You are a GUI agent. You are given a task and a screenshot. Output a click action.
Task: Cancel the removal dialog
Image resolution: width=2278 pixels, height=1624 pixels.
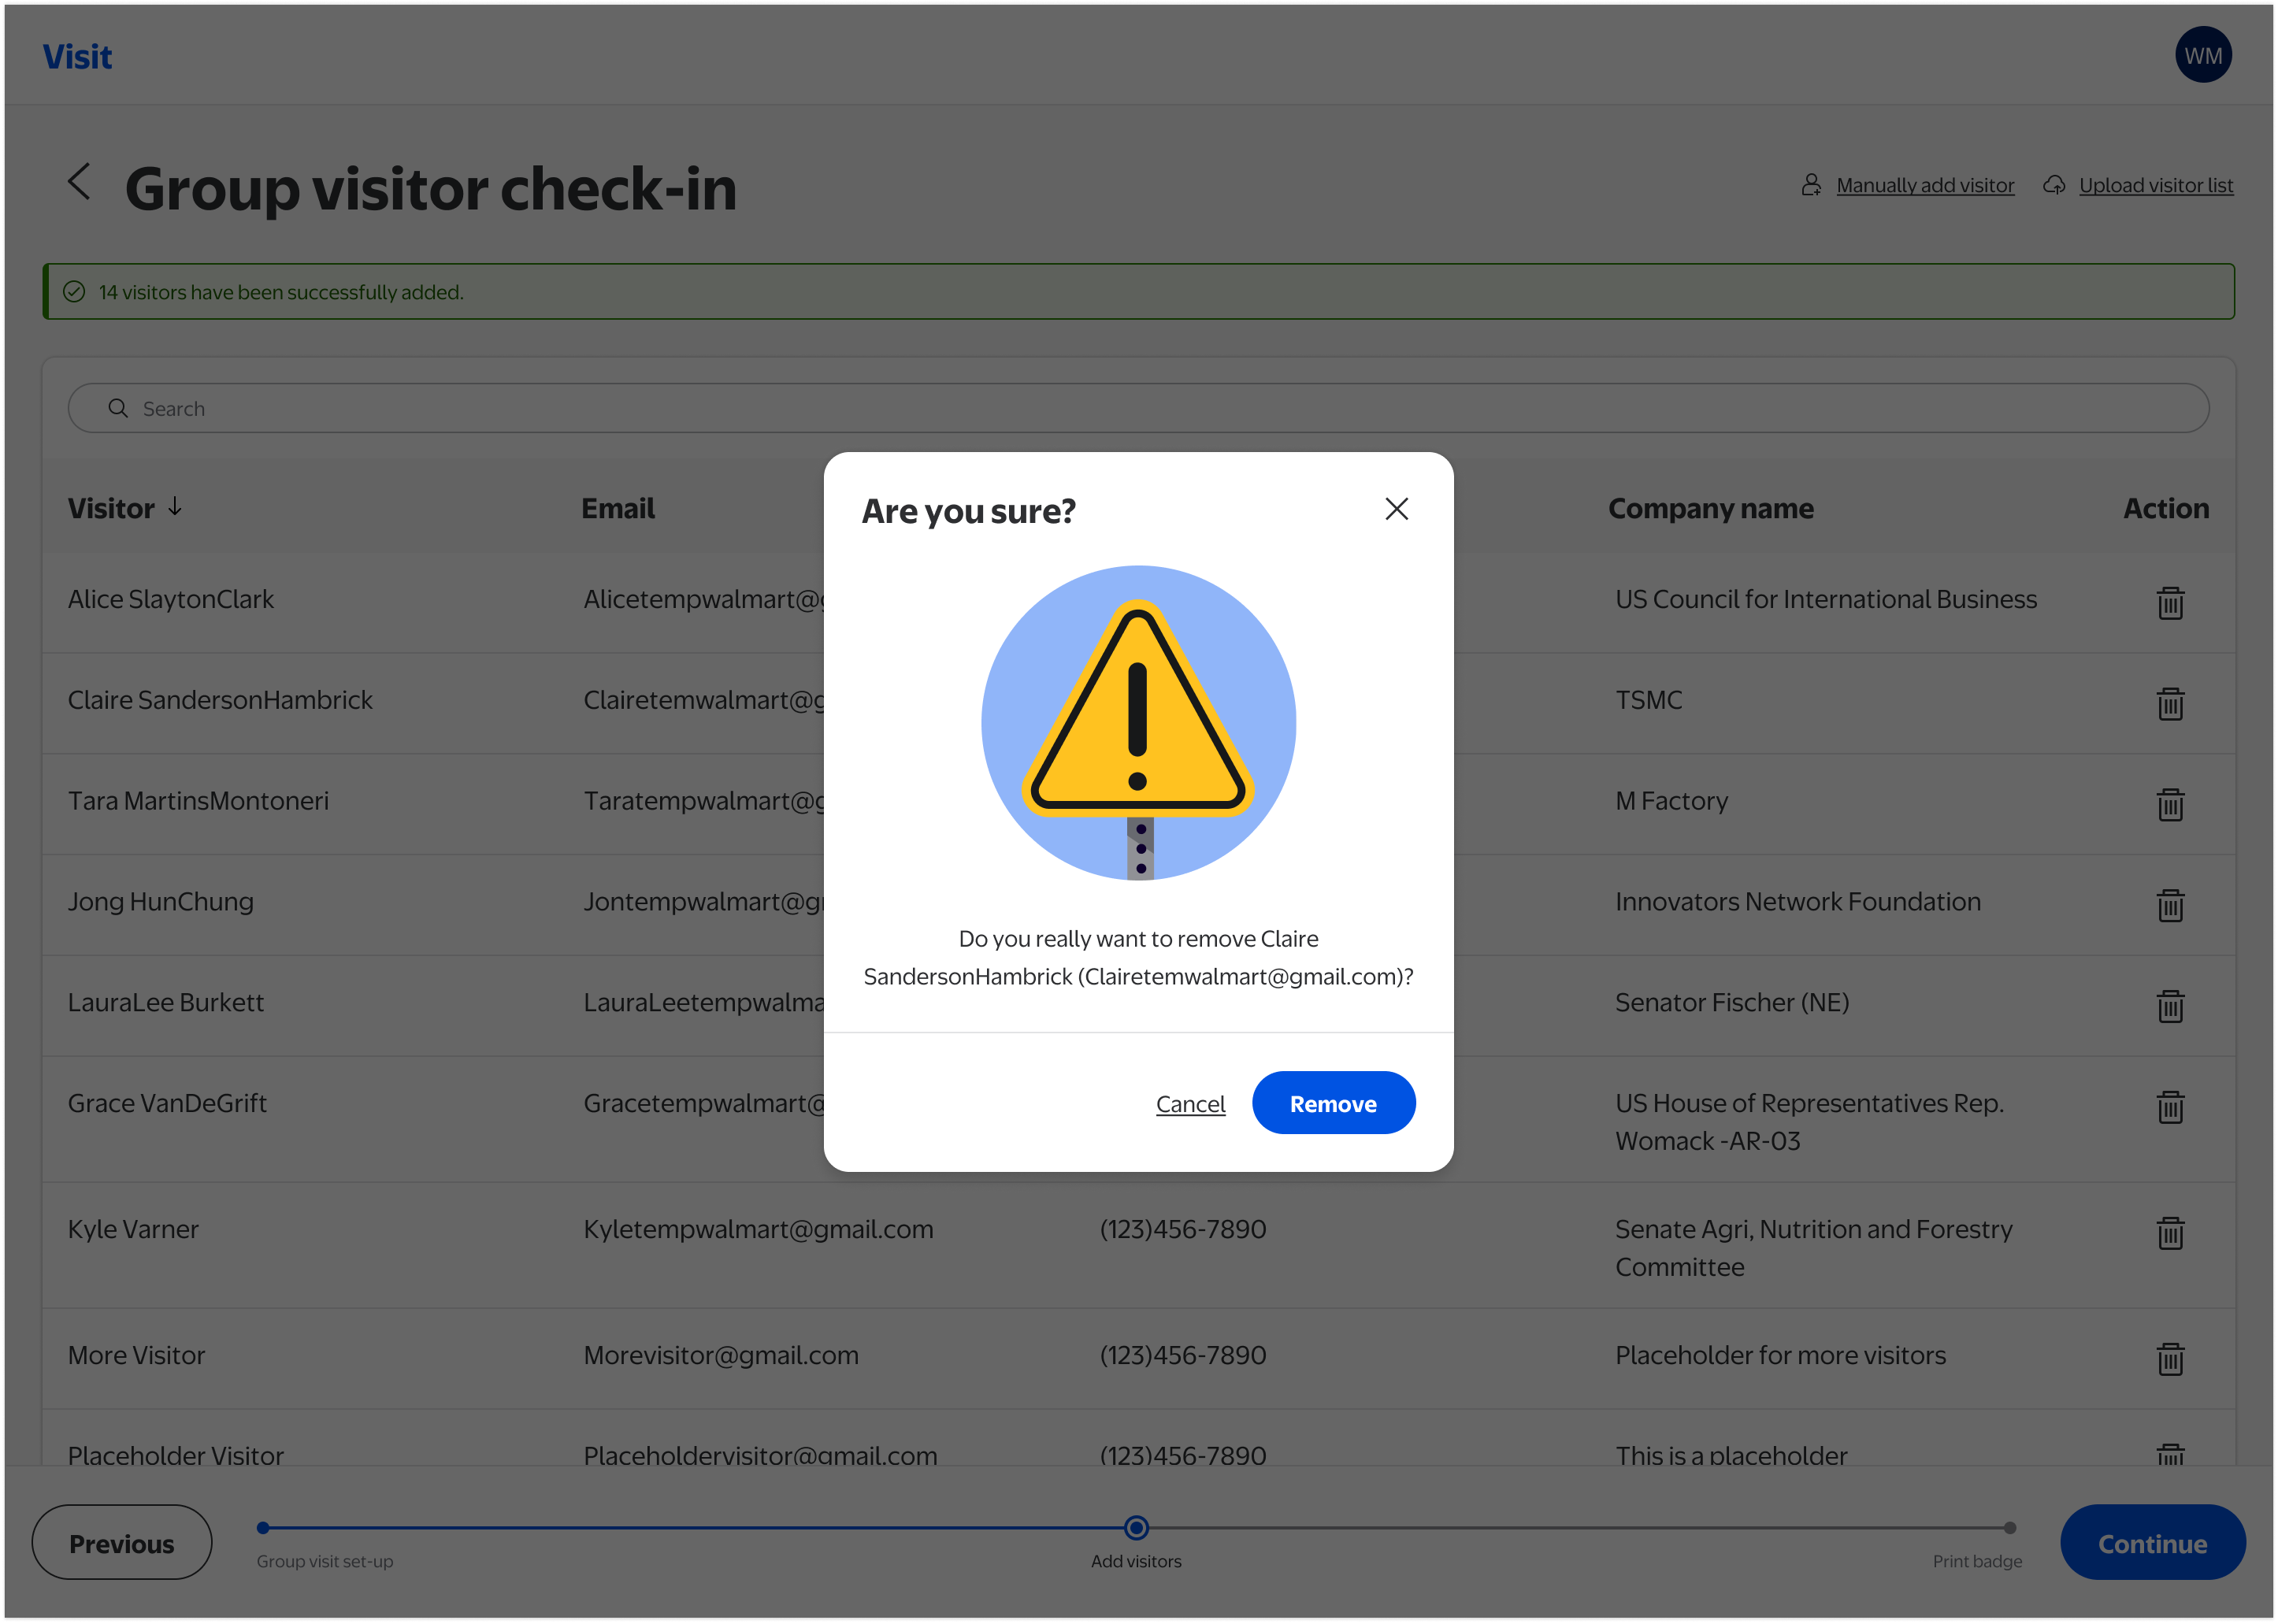click(1190, 1104)
